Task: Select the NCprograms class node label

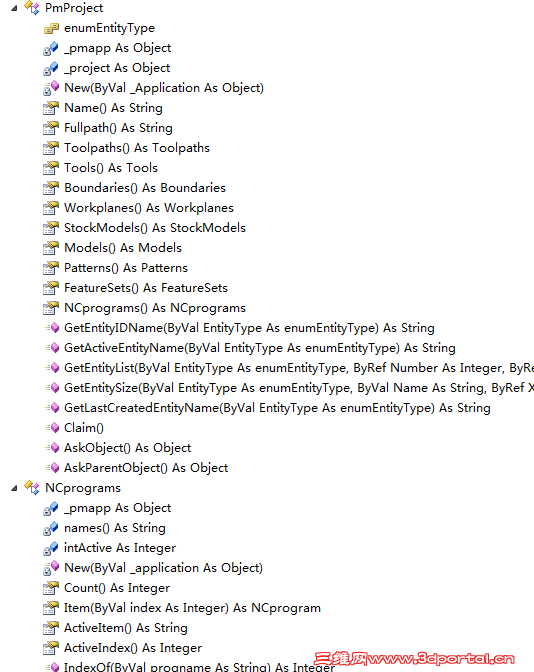Action: pyautogui.click(x=83, y=488)
